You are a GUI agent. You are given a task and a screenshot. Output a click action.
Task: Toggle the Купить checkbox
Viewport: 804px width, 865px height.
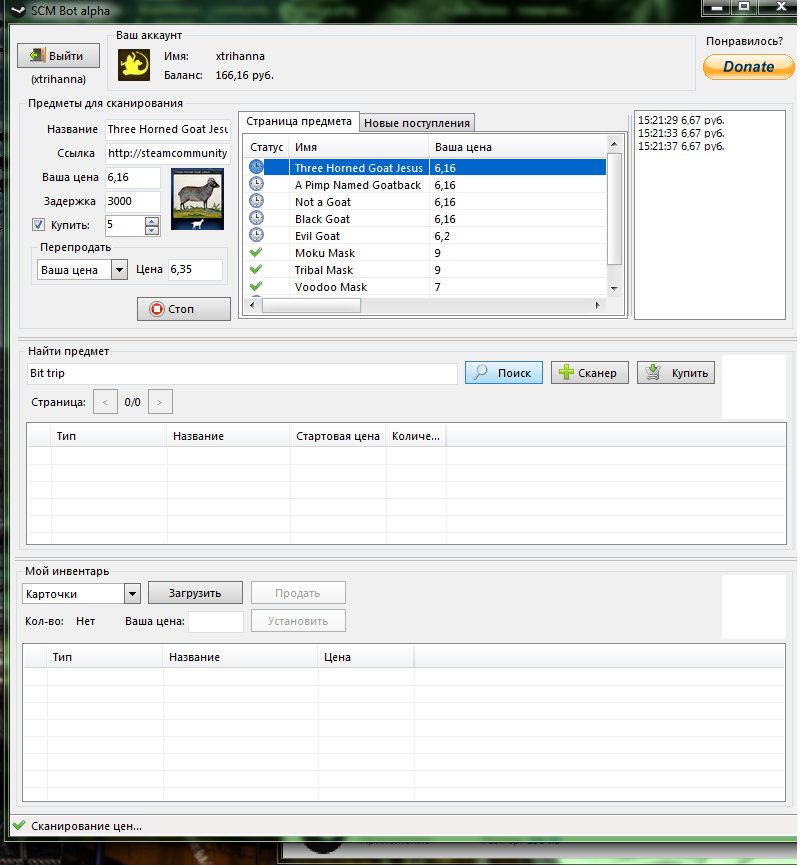(x=38, y=225)
